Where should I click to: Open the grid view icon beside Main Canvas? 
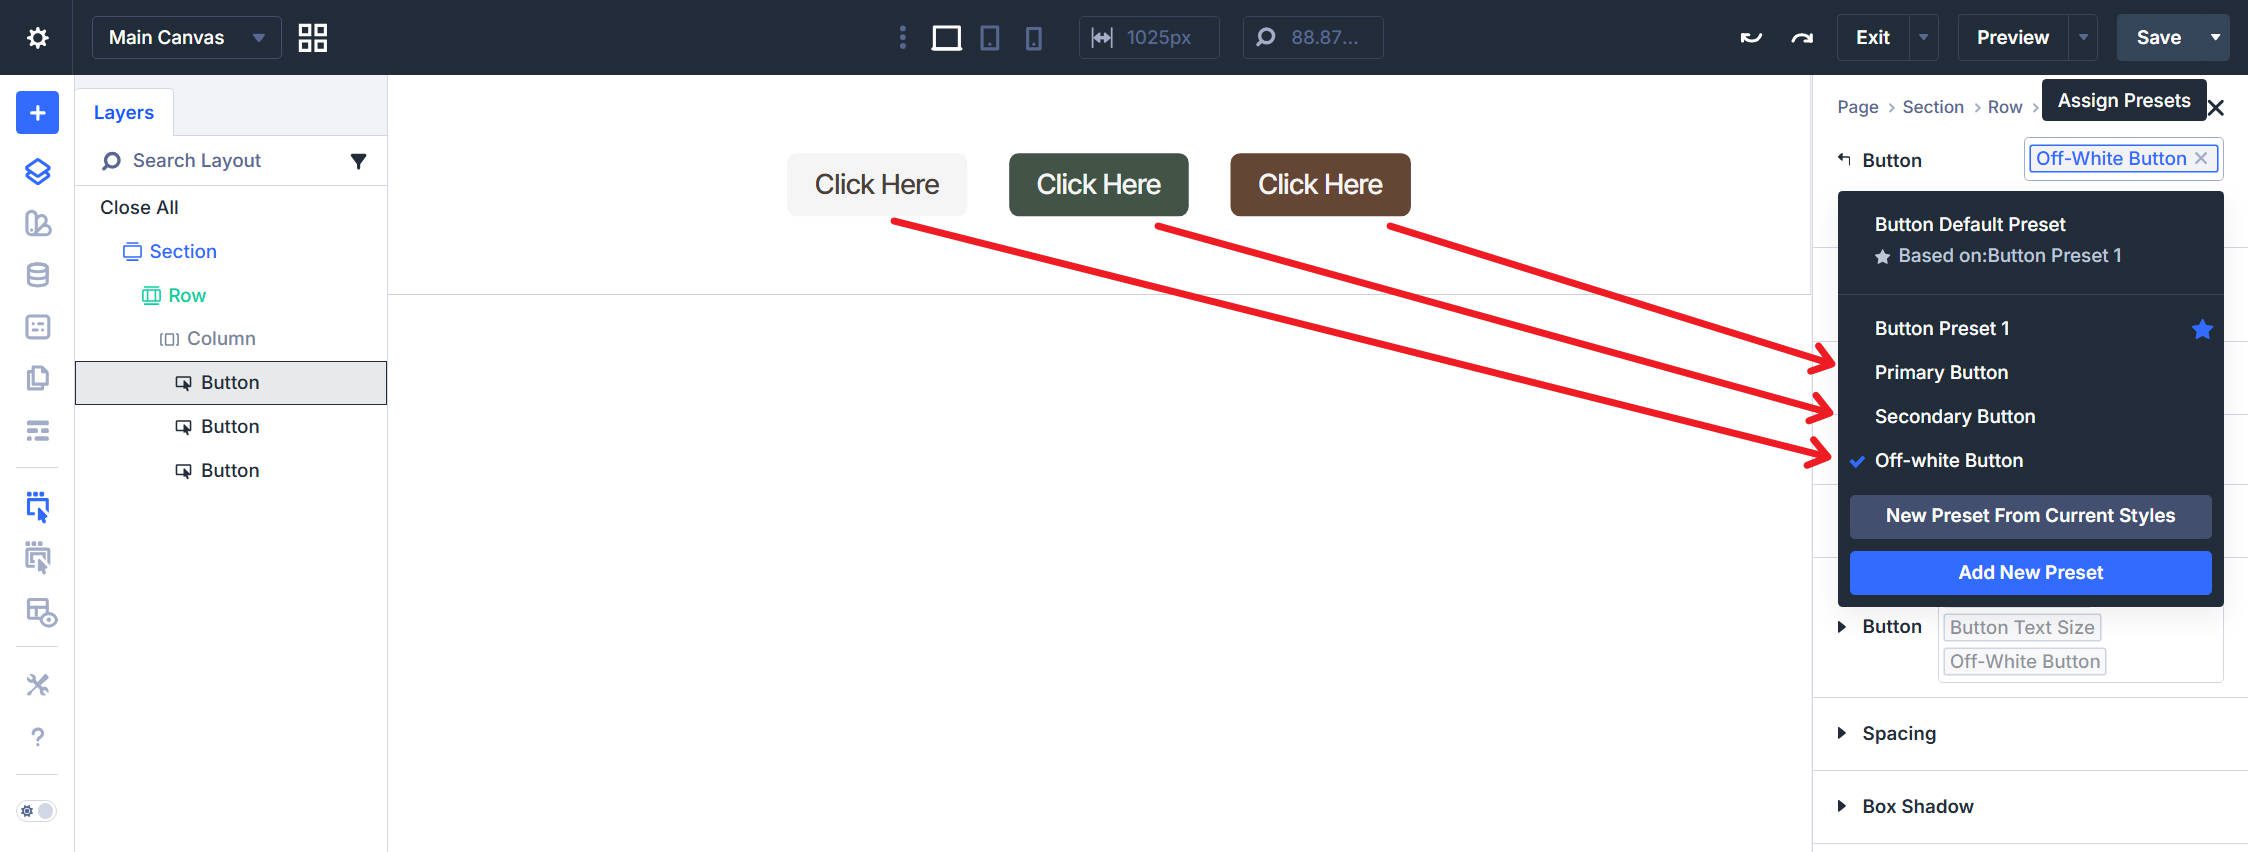point(312,38)
